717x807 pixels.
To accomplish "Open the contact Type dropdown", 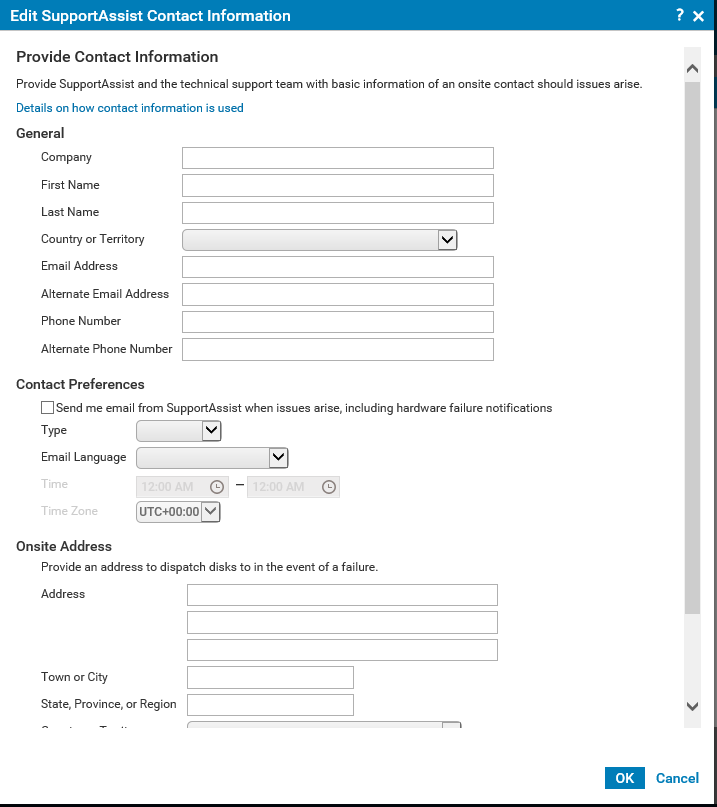I will (x=211, y=430).
